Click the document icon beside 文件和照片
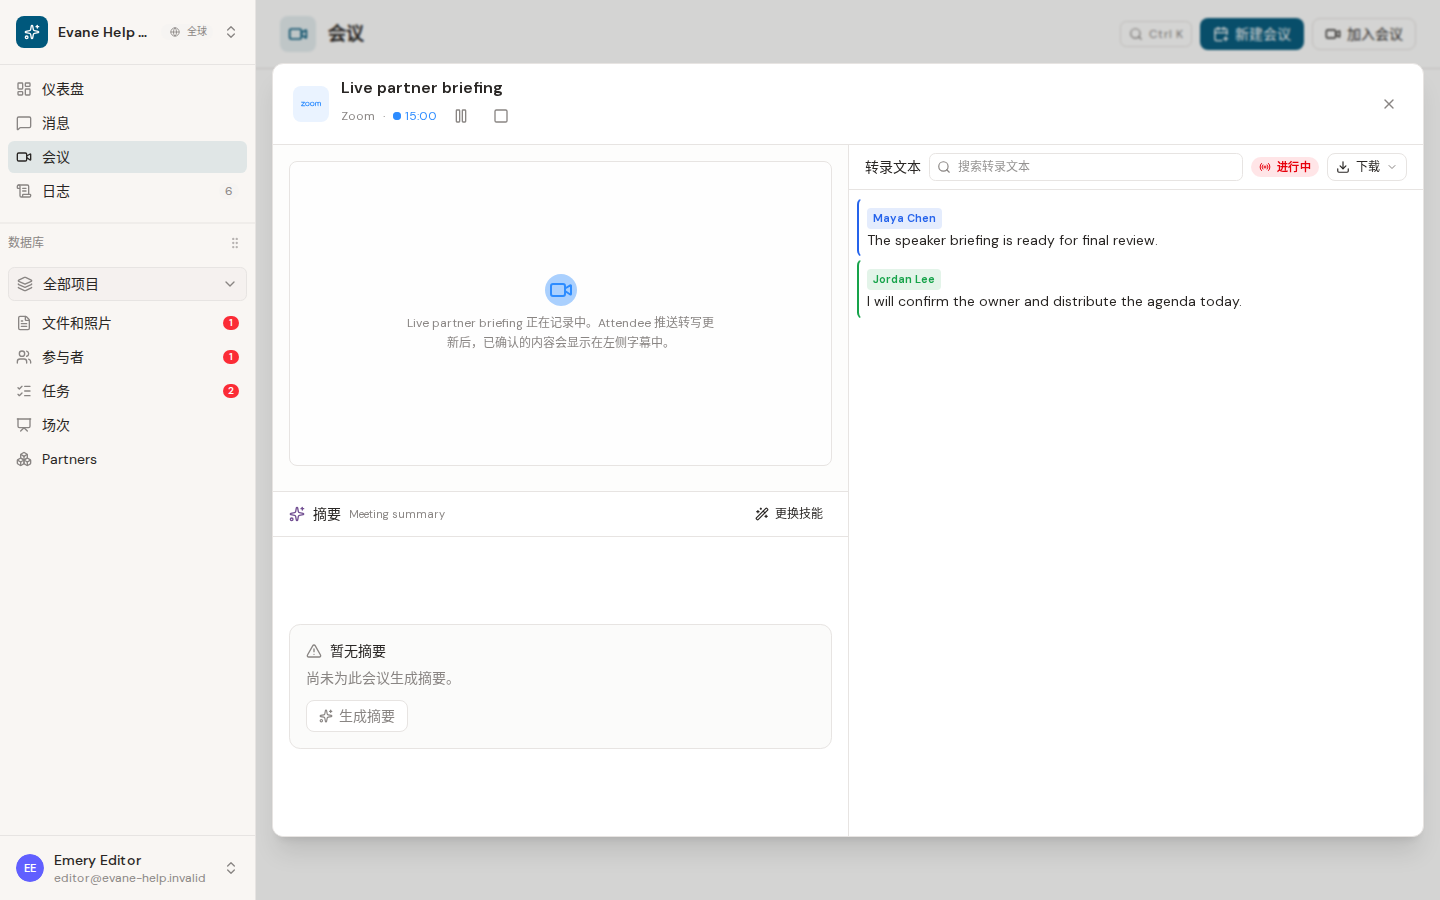The image size is (1440, 900). [24, 323]
